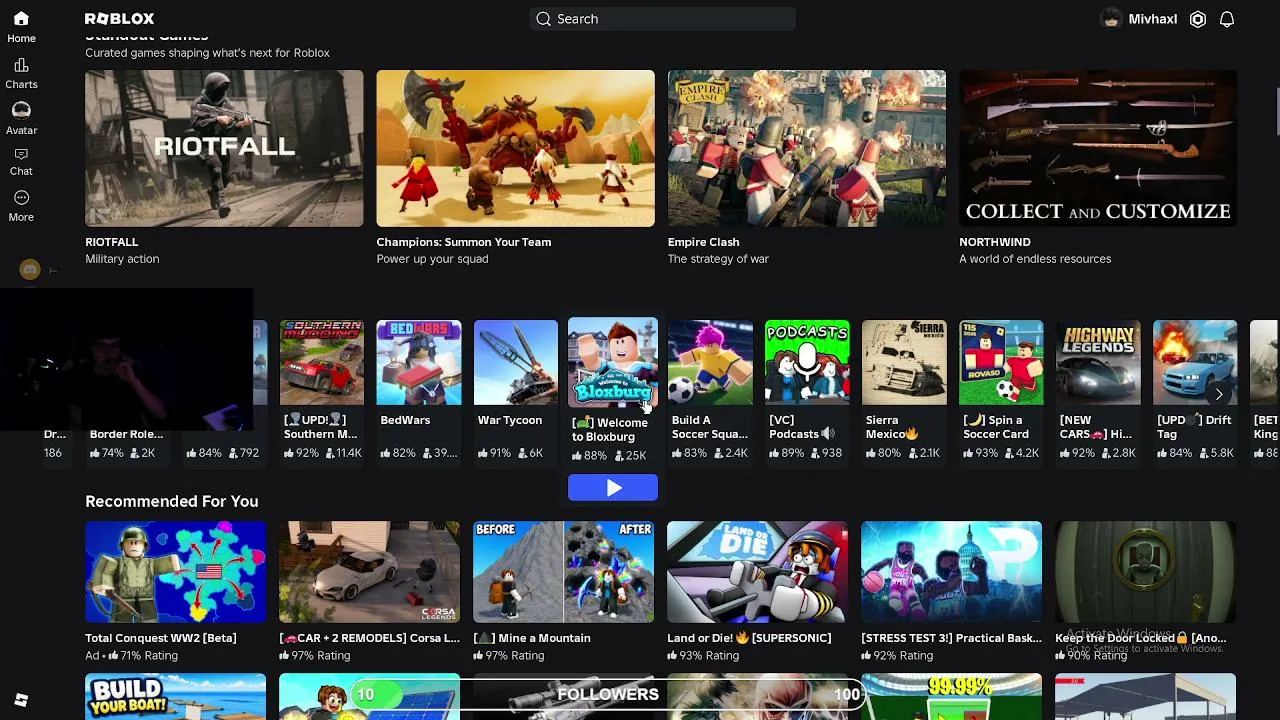Click the Recommended For You heading

pyautogui.click(x=172, y=501)
